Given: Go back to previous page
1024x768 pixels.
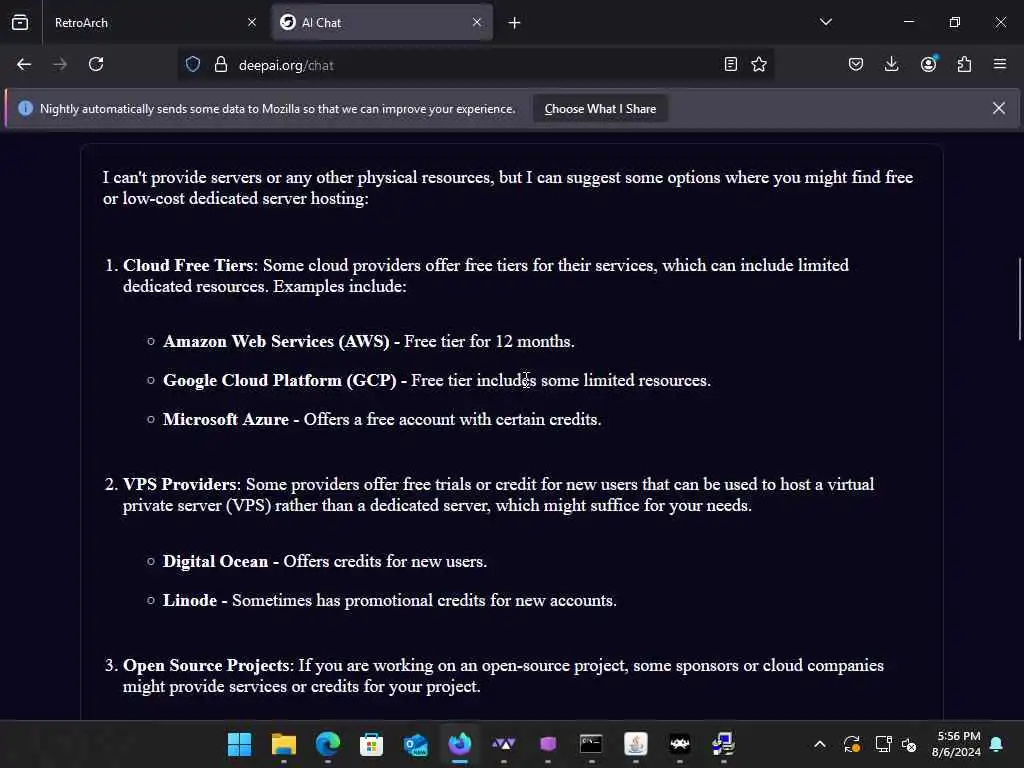Looking at the screenshot, I should (x=24, y=64).
